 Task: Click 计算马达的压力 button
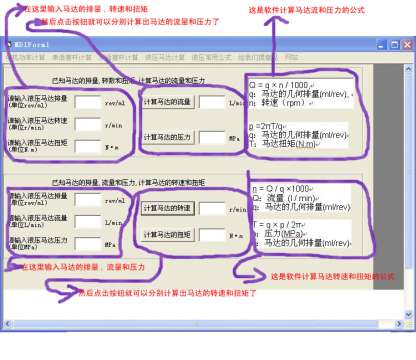click(168, 137)
